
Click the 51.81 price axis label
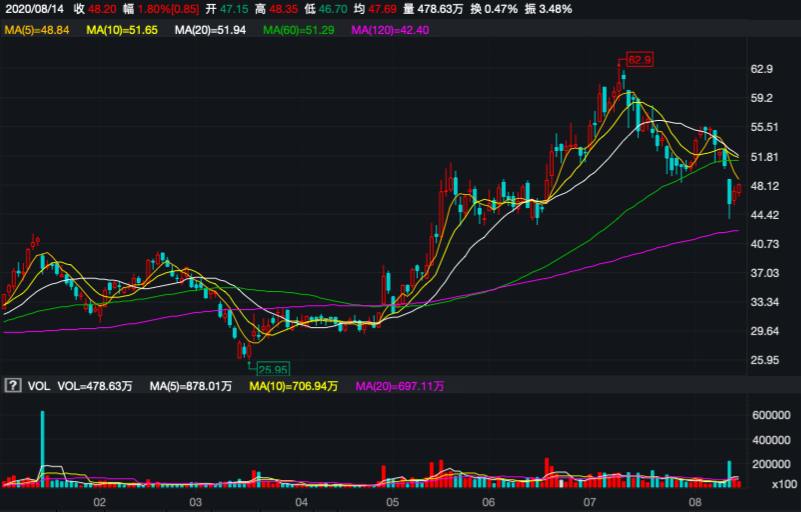[763, 157]
